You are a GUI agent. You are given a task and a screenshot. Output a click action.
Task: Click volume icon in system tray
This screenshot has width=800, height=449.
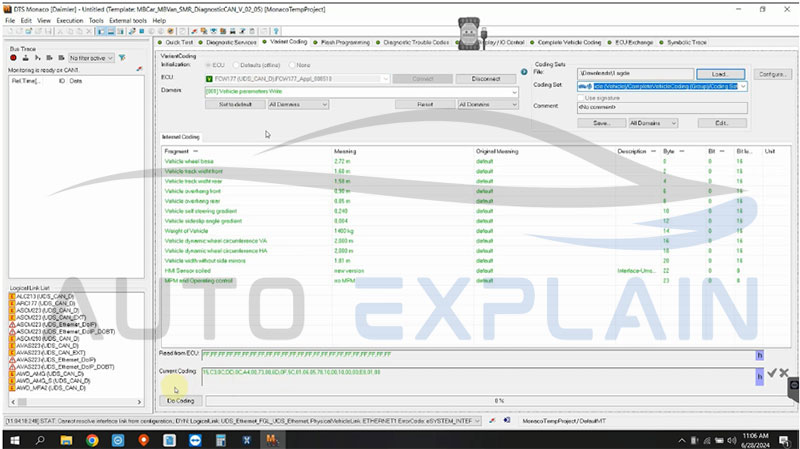coord(732,440)
